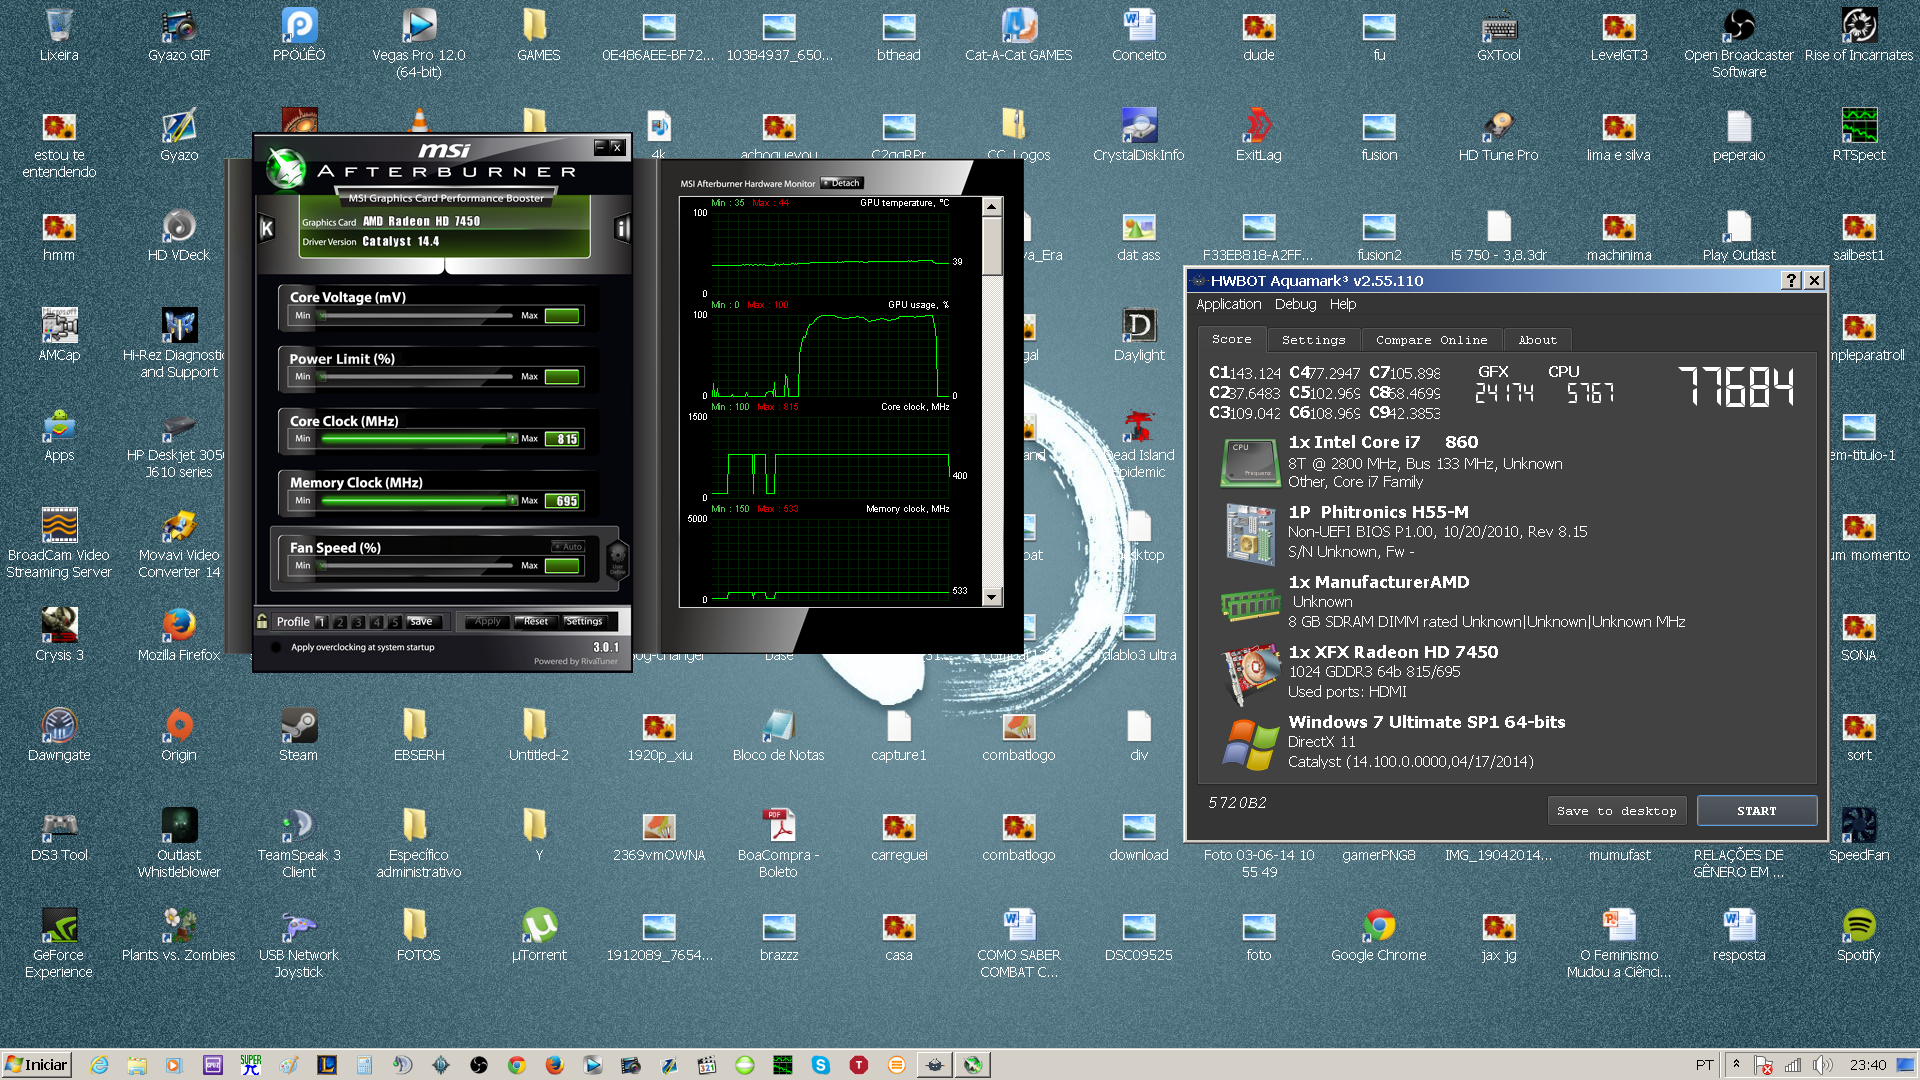Unlock profiles with the padlock icon
Image resolution: width=1920 pixels, height=1080 pixels.
click(x=262, y=621)
